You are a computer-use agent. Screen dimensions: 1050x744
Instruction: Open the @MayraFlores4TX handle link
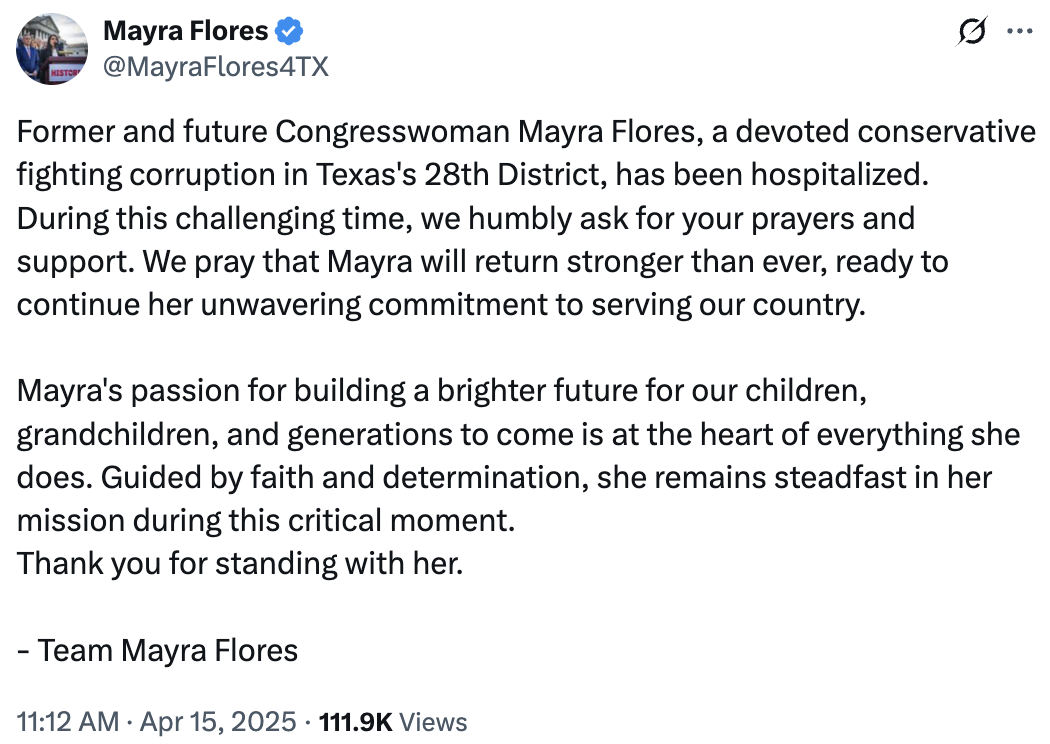pyautogui.click(x=216, y=67)
